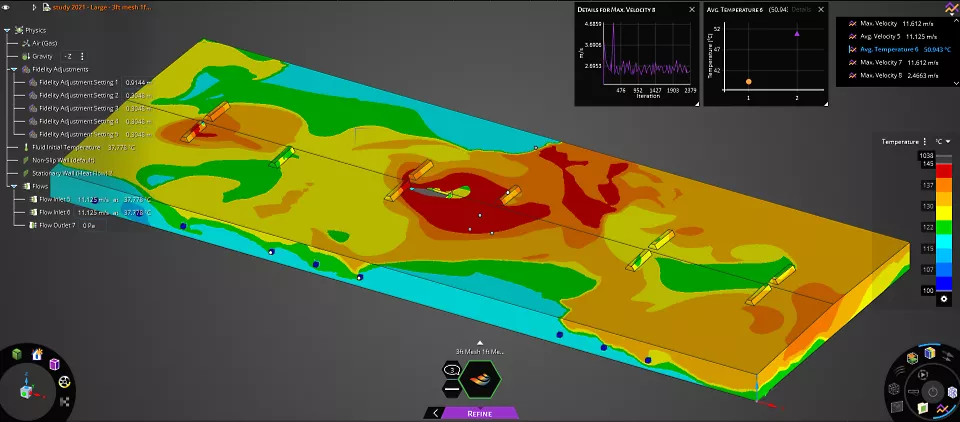Click the green box icon in results wheel
This screenshot has width=960, height=422.
(923, 409)
